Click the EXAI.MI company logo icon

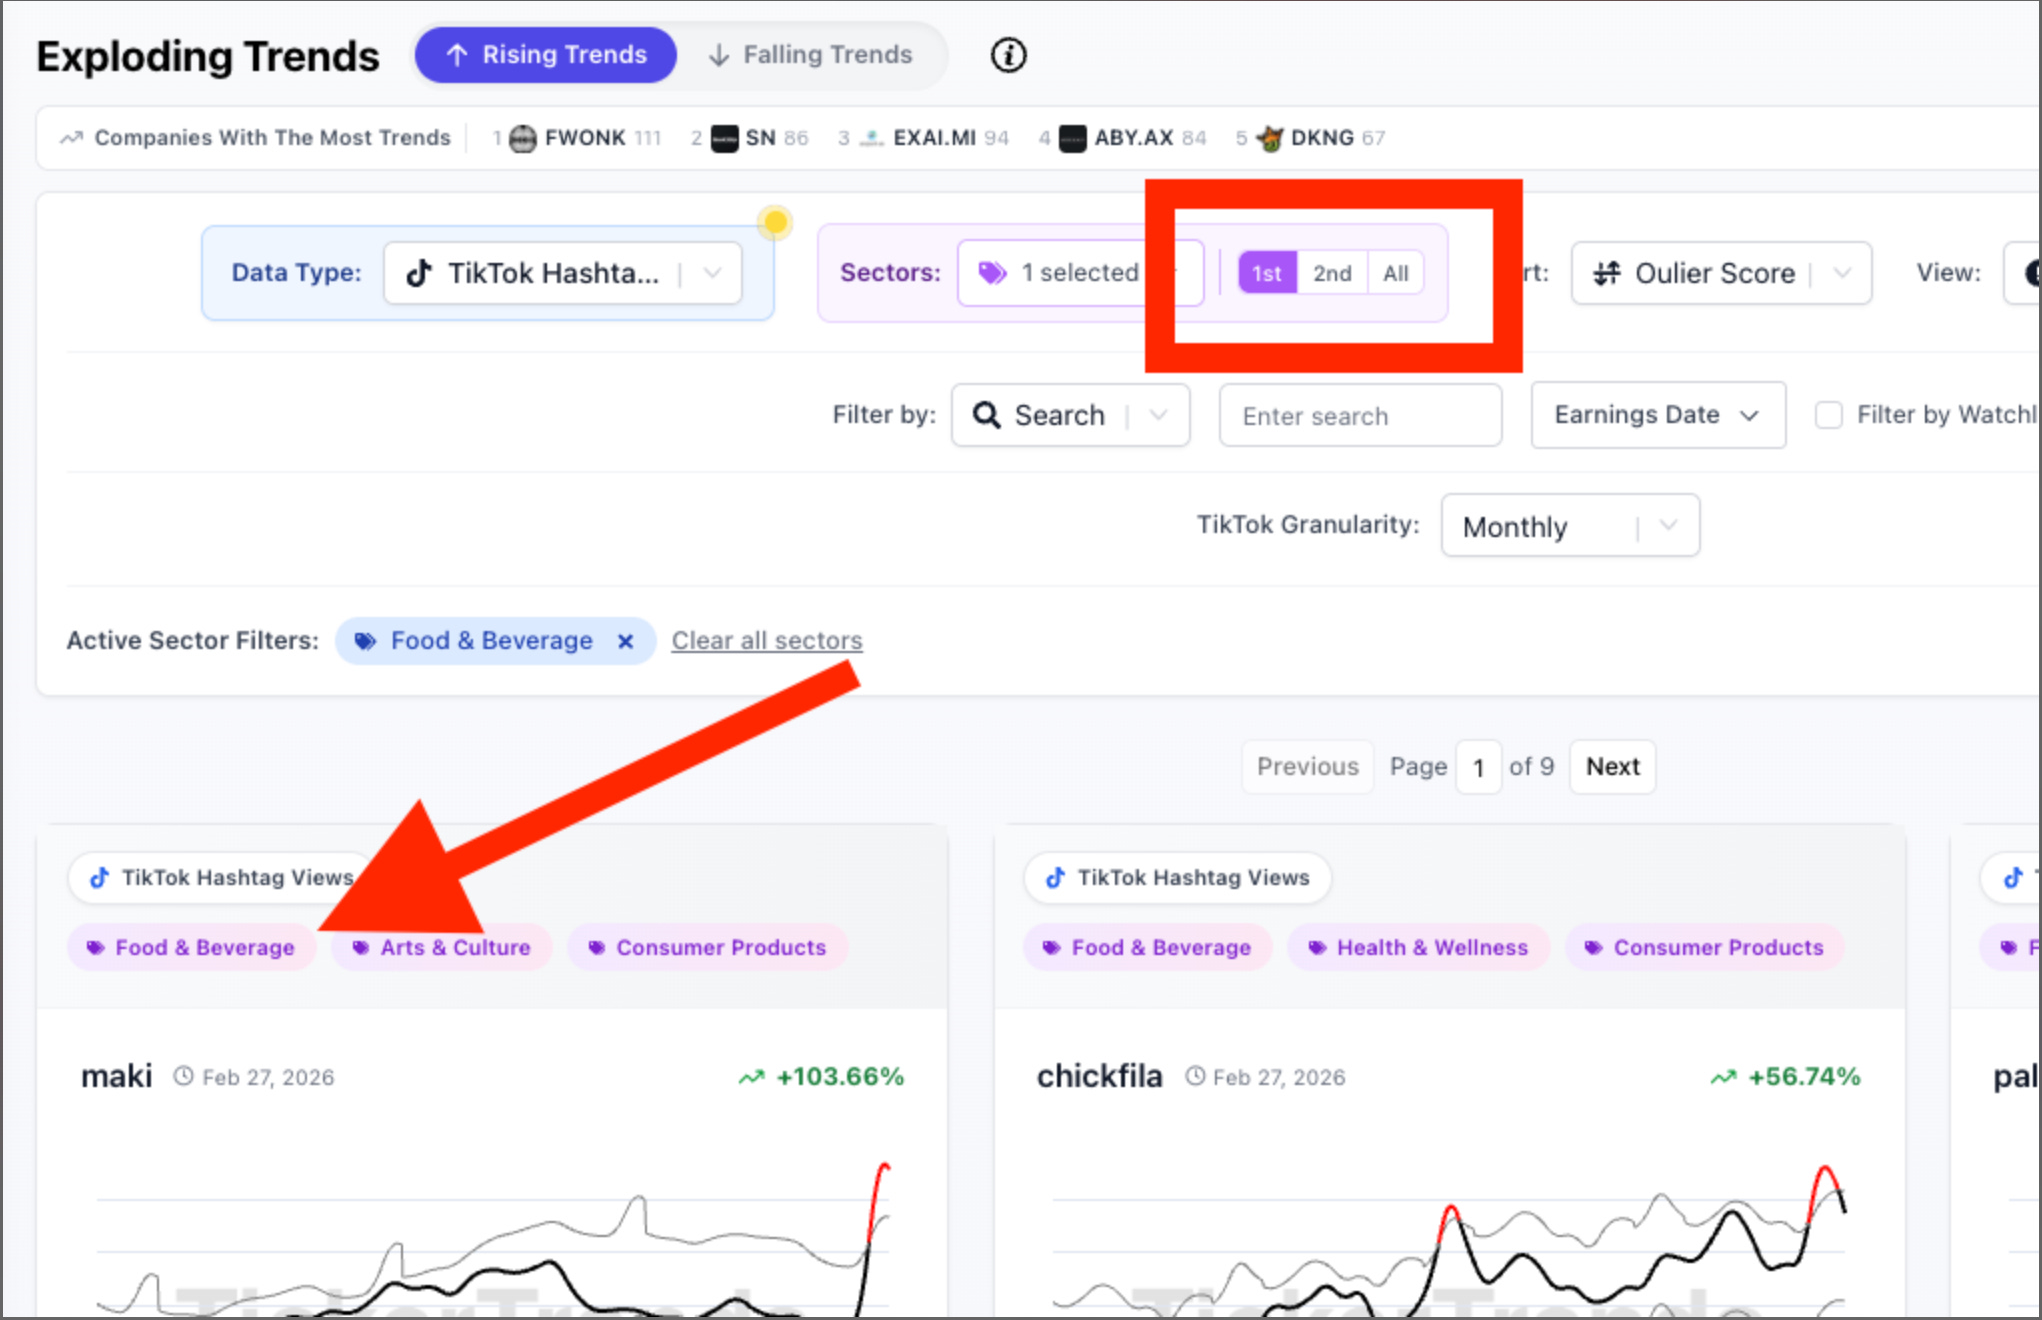[x=872, y=138]
